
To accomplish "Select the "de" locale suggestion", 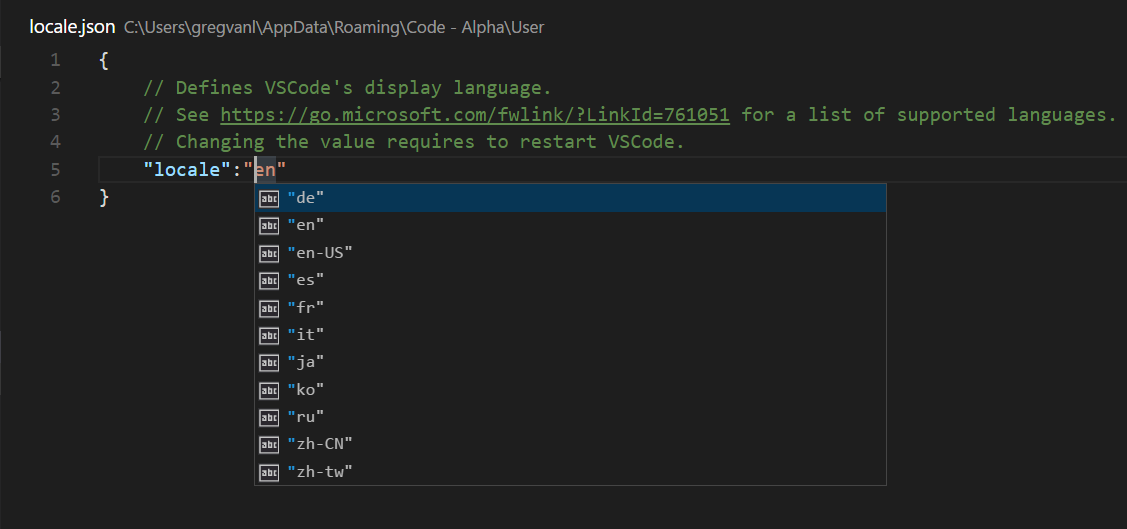I will point(571,198).
